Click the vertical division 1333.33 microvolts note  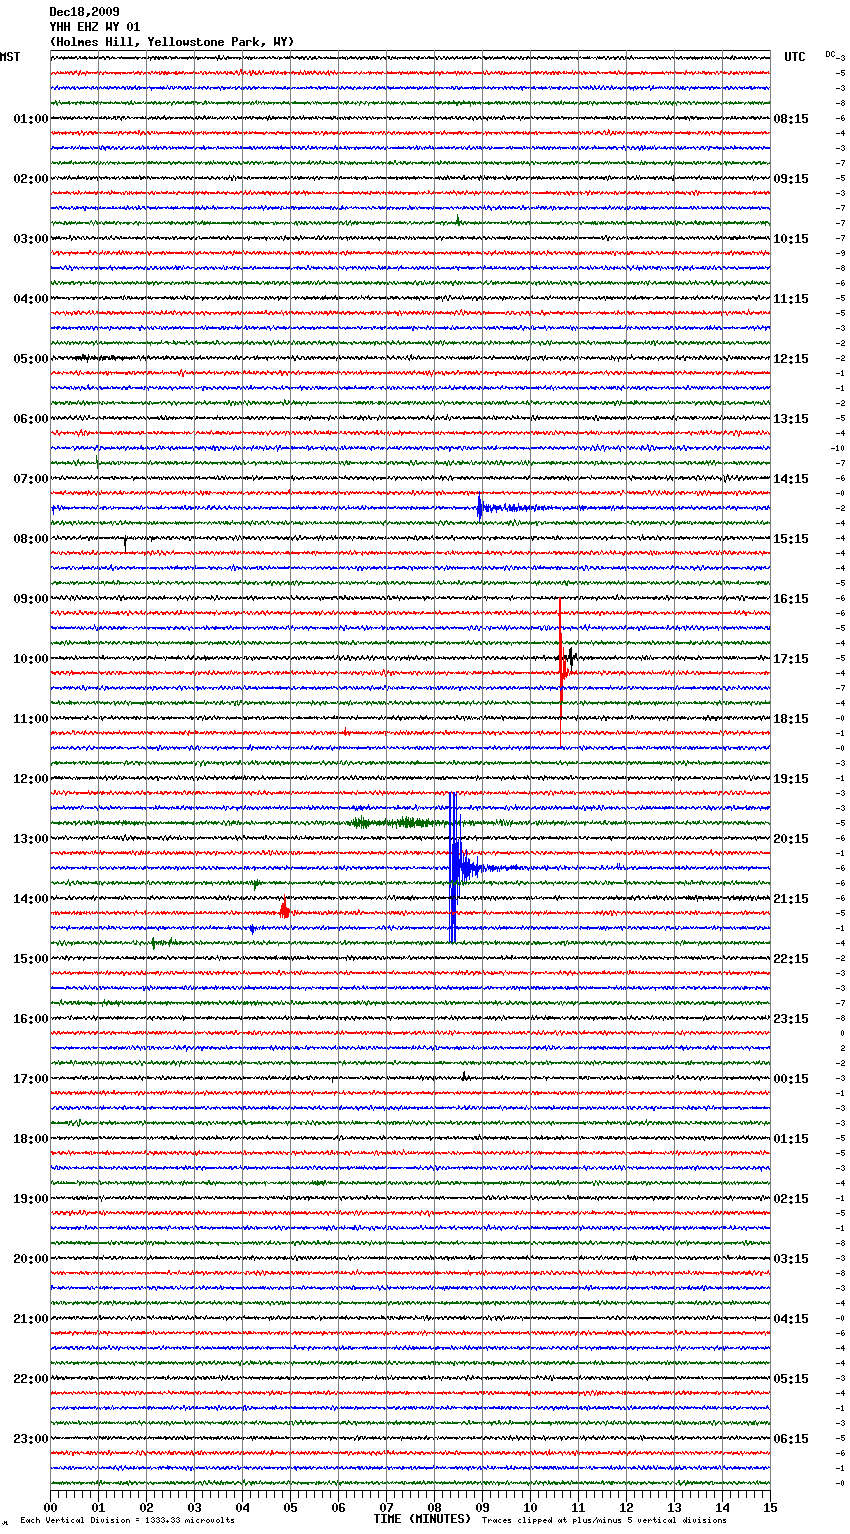pyautogui.click(x=127, y=1521)
